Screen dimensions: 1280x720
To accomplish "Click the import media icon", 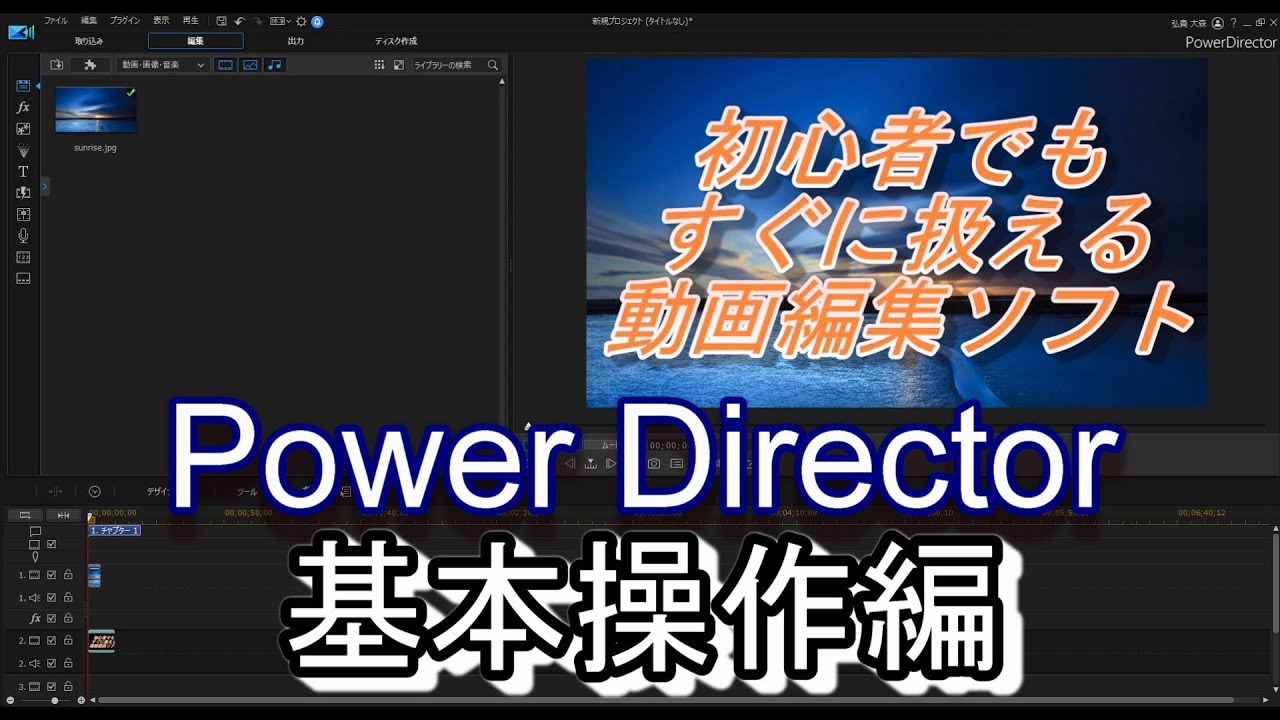I will (56, 65).
